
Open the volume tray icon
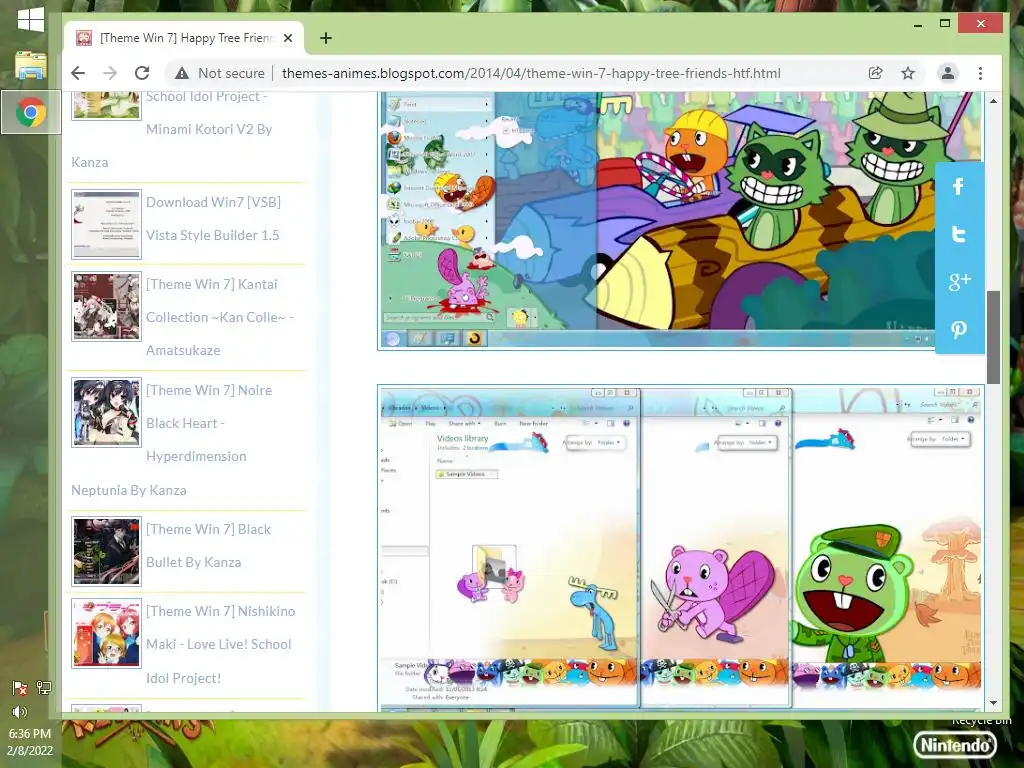coord(20,712)
